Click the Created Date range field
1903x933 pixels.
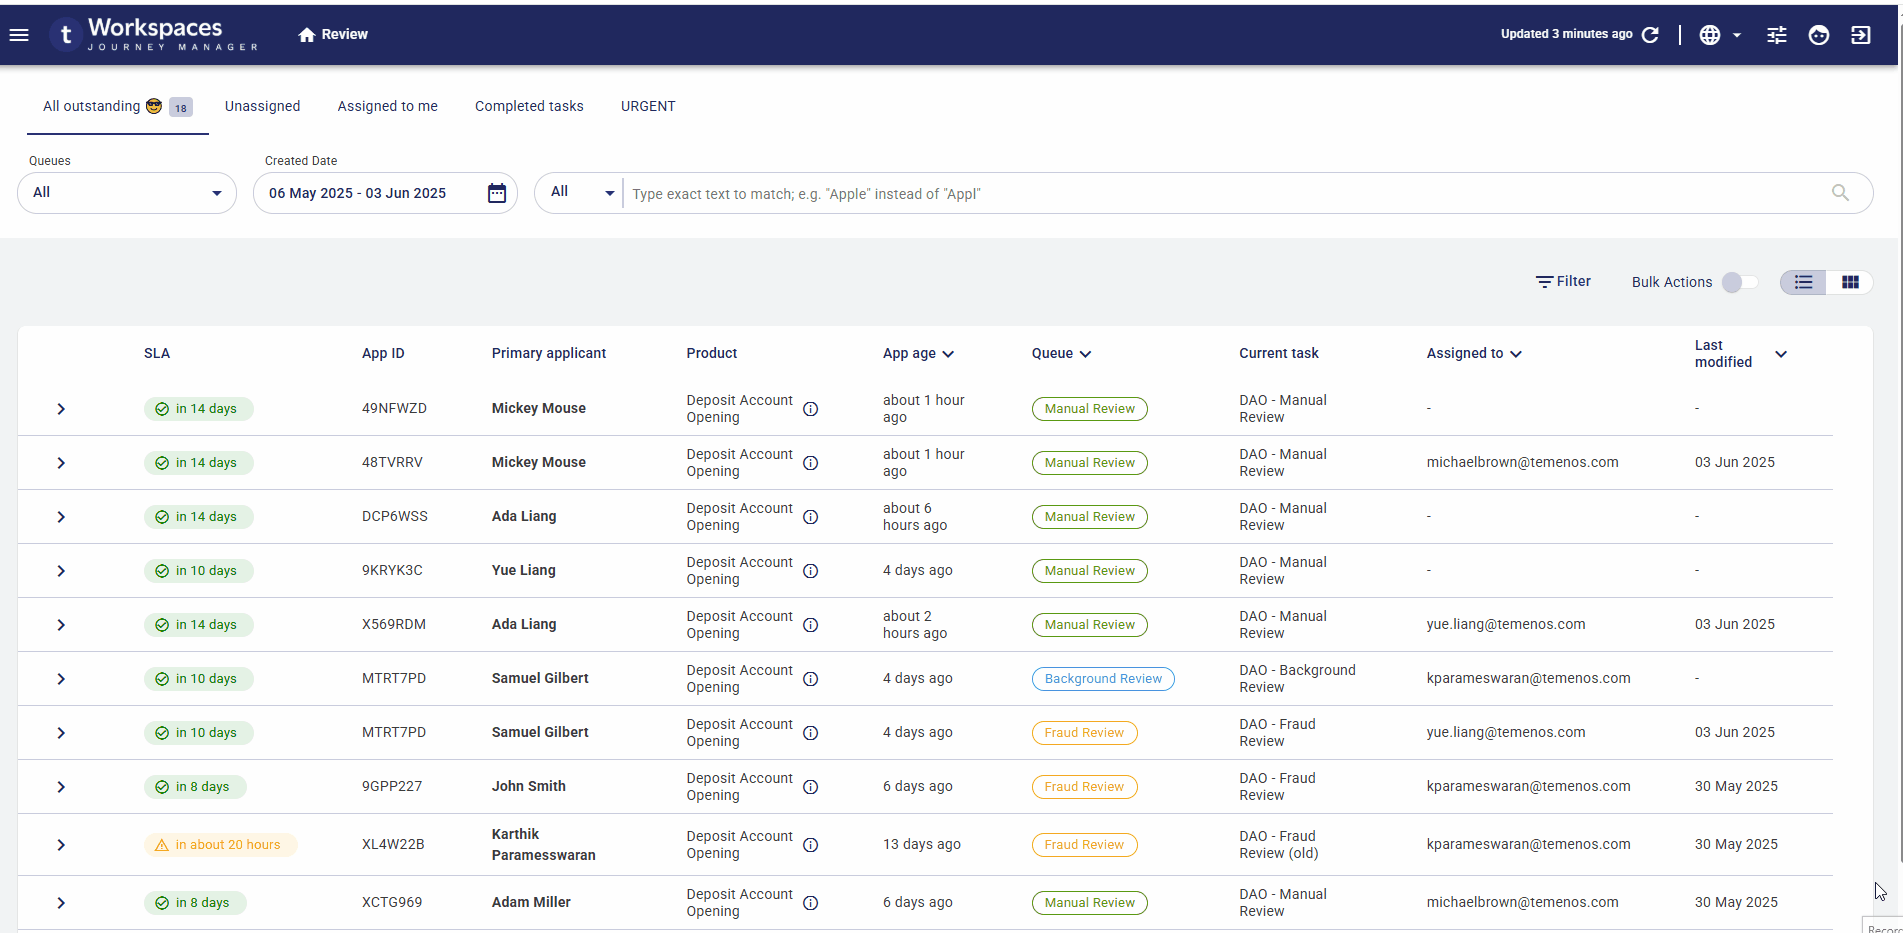385,193
